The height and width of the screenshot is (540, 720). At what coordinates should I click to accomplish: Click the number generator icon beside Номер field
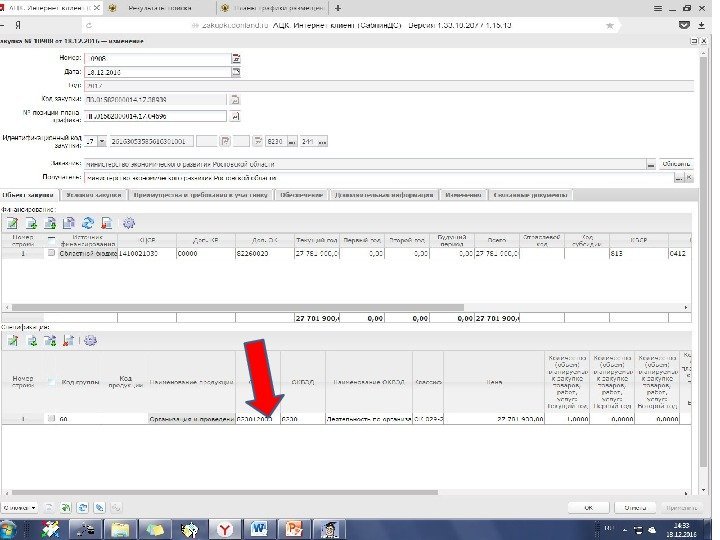pos(236,58)
